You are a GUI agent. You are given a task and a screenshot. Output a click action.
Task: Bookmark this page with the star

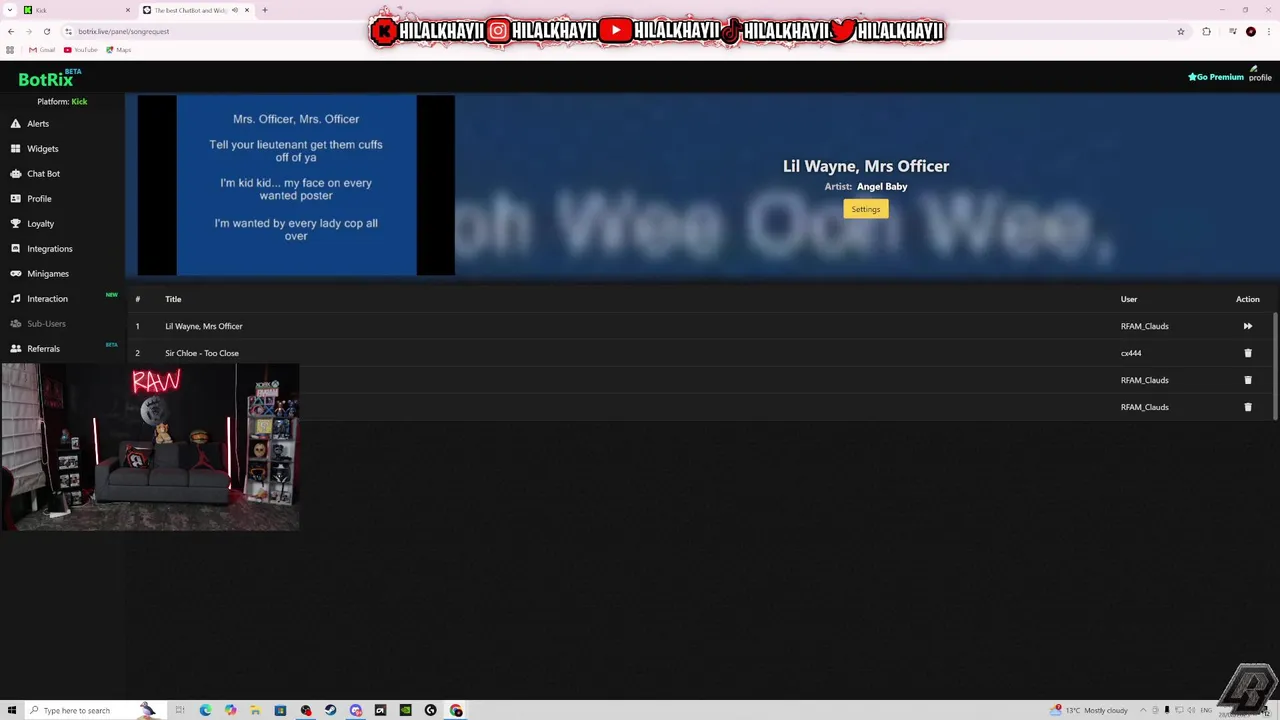pyautogui.click(x=1181, y=31)
